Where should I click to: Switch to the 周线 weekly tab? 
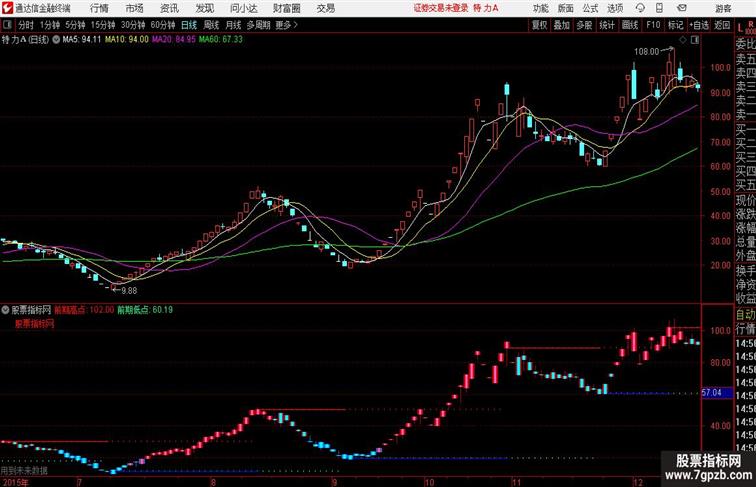coord(211,25)
